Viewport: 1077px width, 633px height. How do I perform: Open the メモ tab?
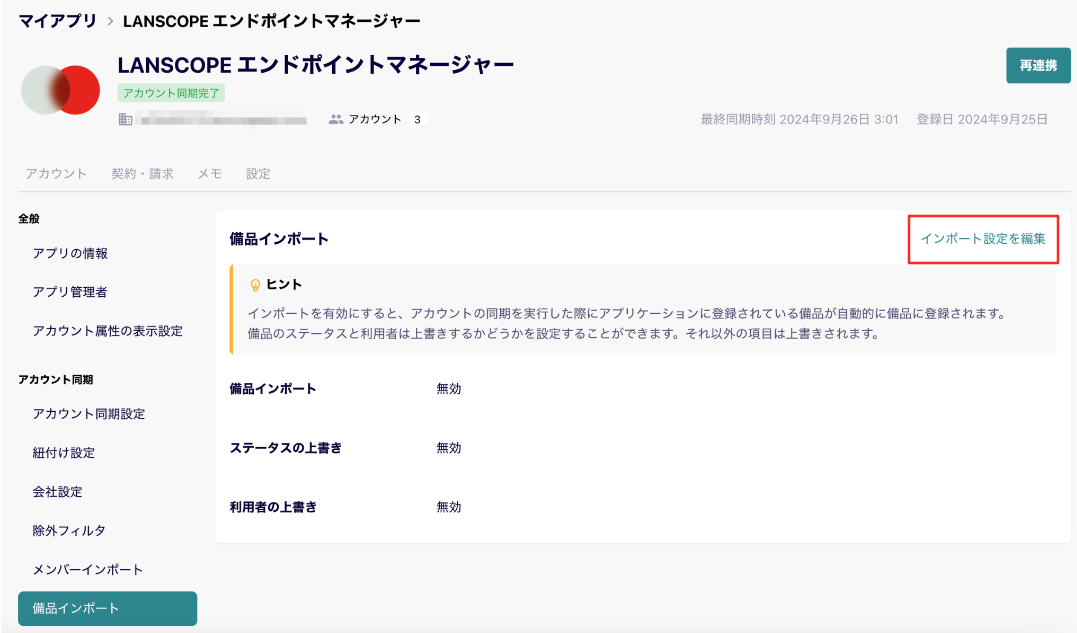[x=209, y=174]
